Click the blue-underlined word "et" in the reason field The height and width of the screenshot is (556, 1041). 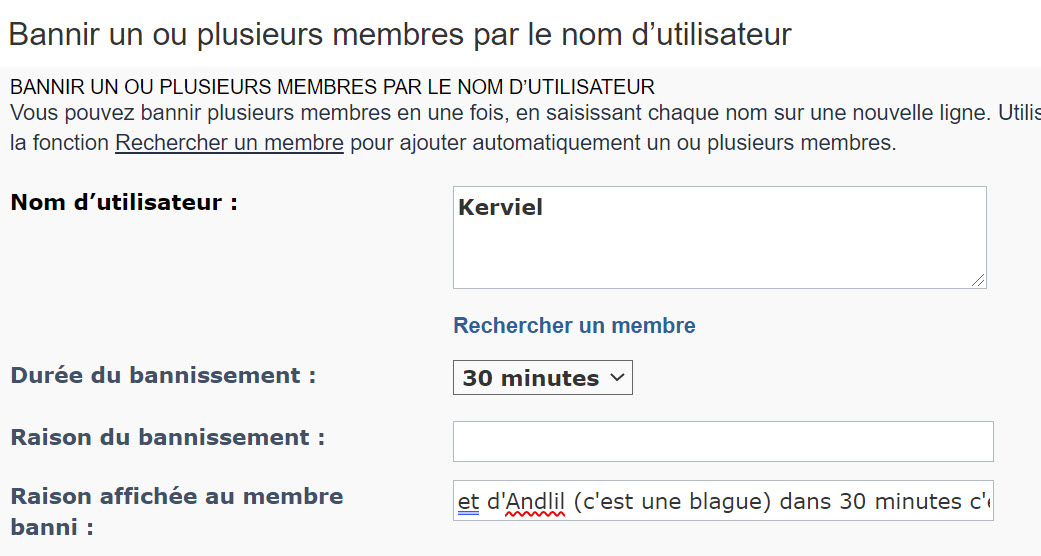(468, 501)
